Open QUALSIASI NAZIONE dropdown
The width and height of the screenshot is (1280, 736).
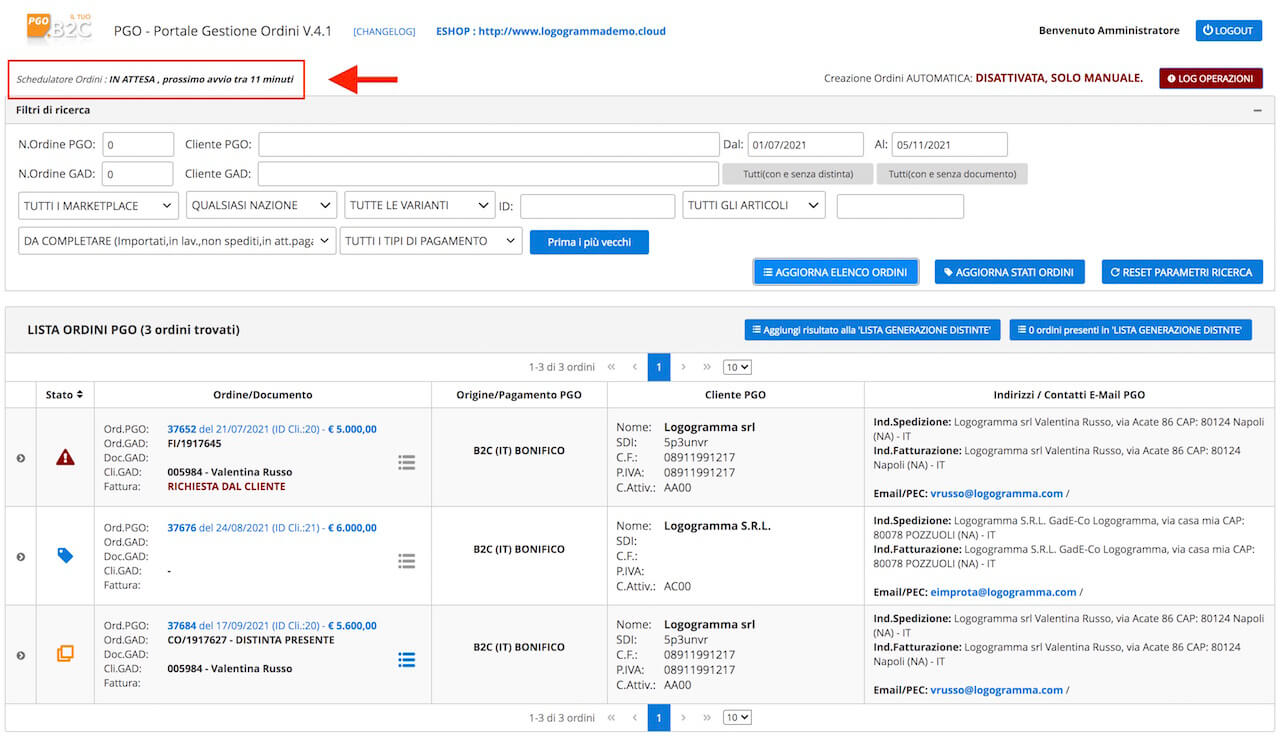tap(261, 205)
